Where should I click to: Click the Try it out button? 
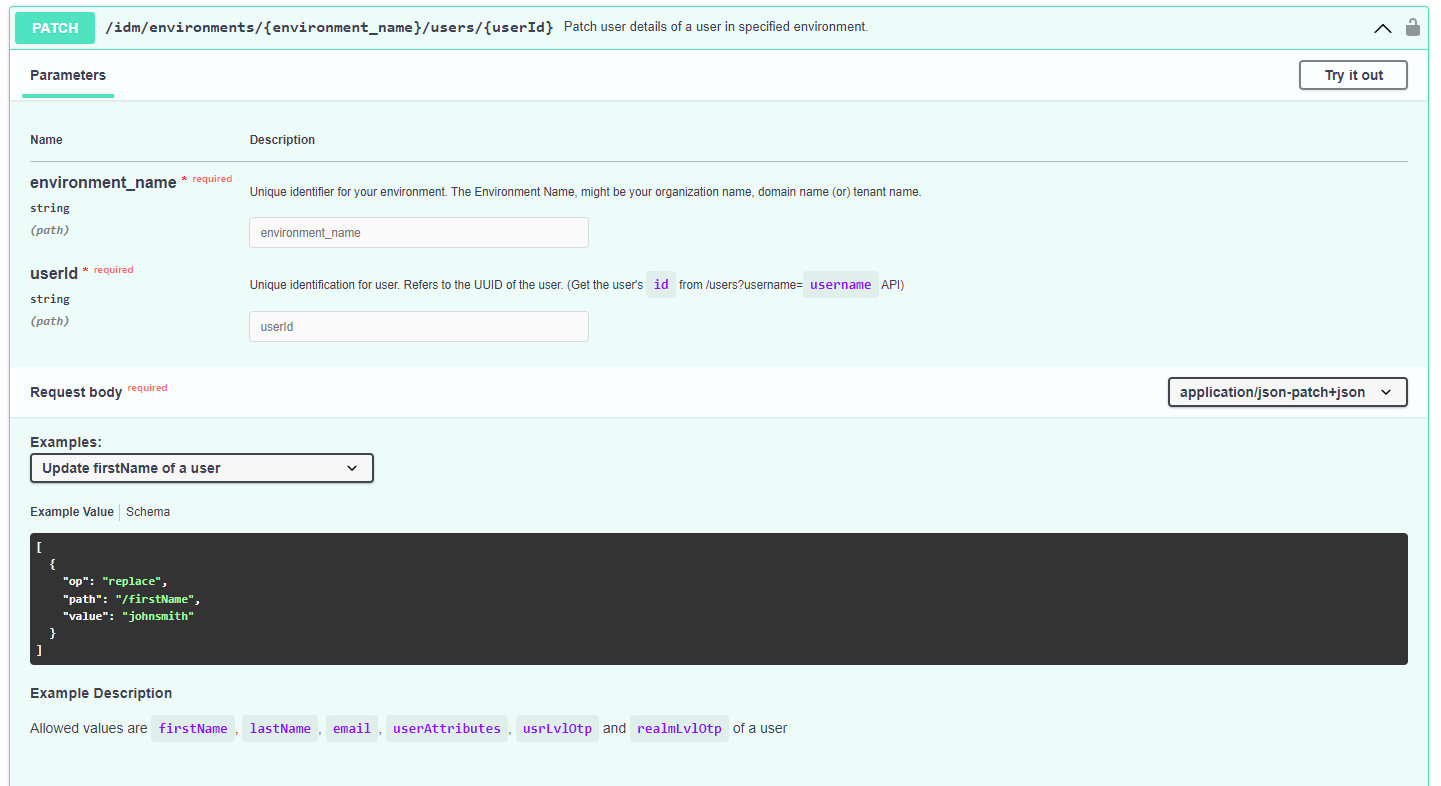[x=1353, y=75]
